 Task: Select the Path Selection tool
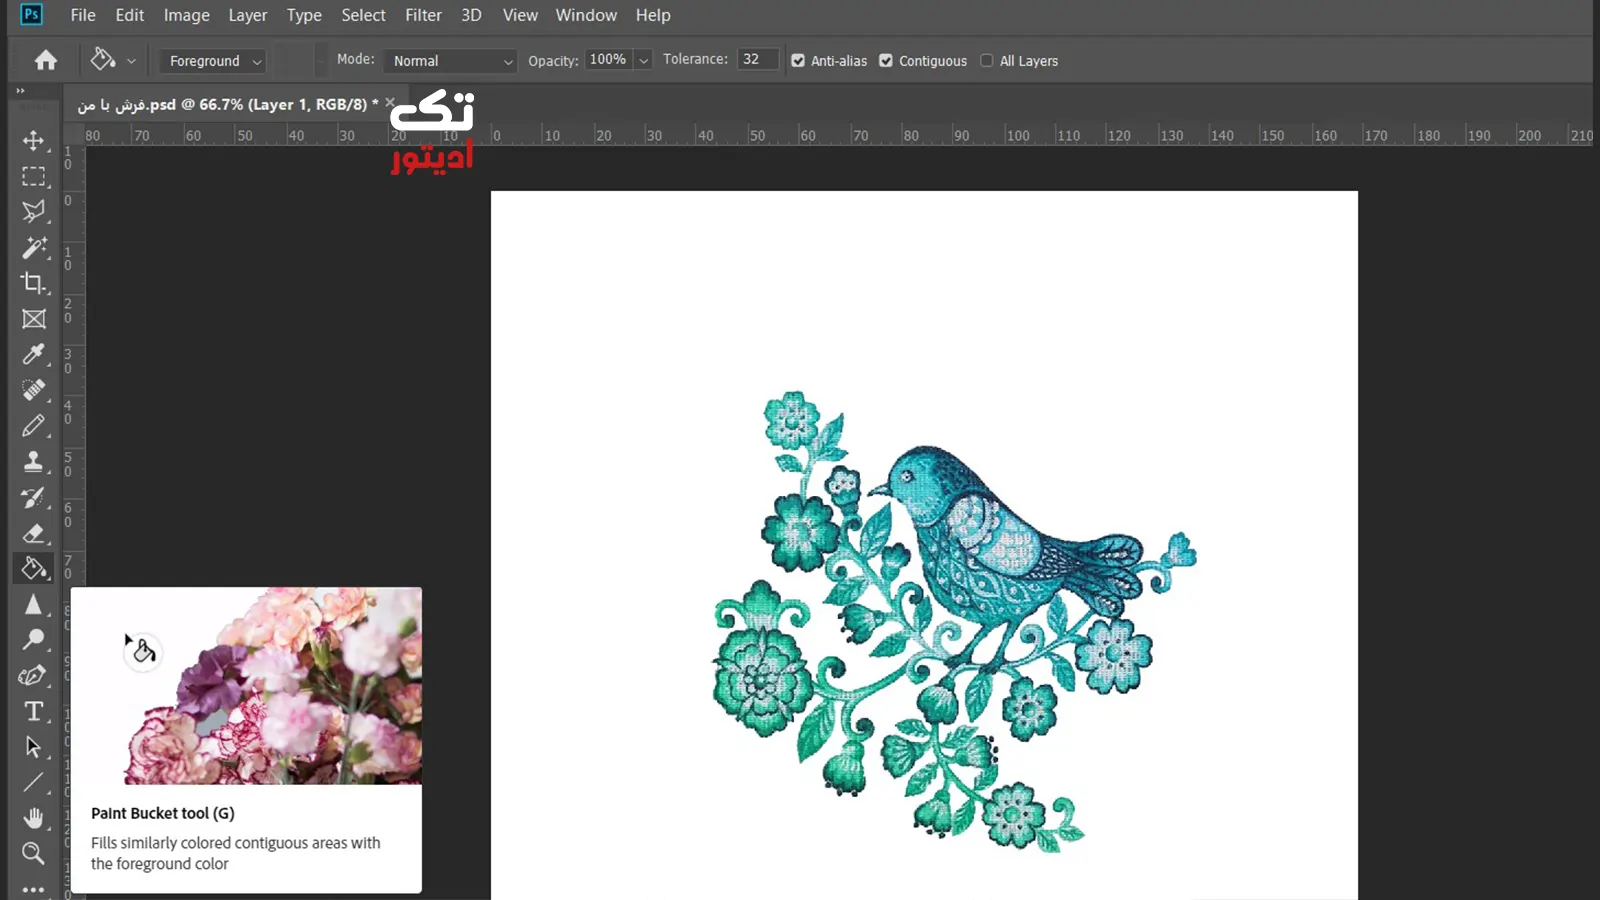click(33, 747)
